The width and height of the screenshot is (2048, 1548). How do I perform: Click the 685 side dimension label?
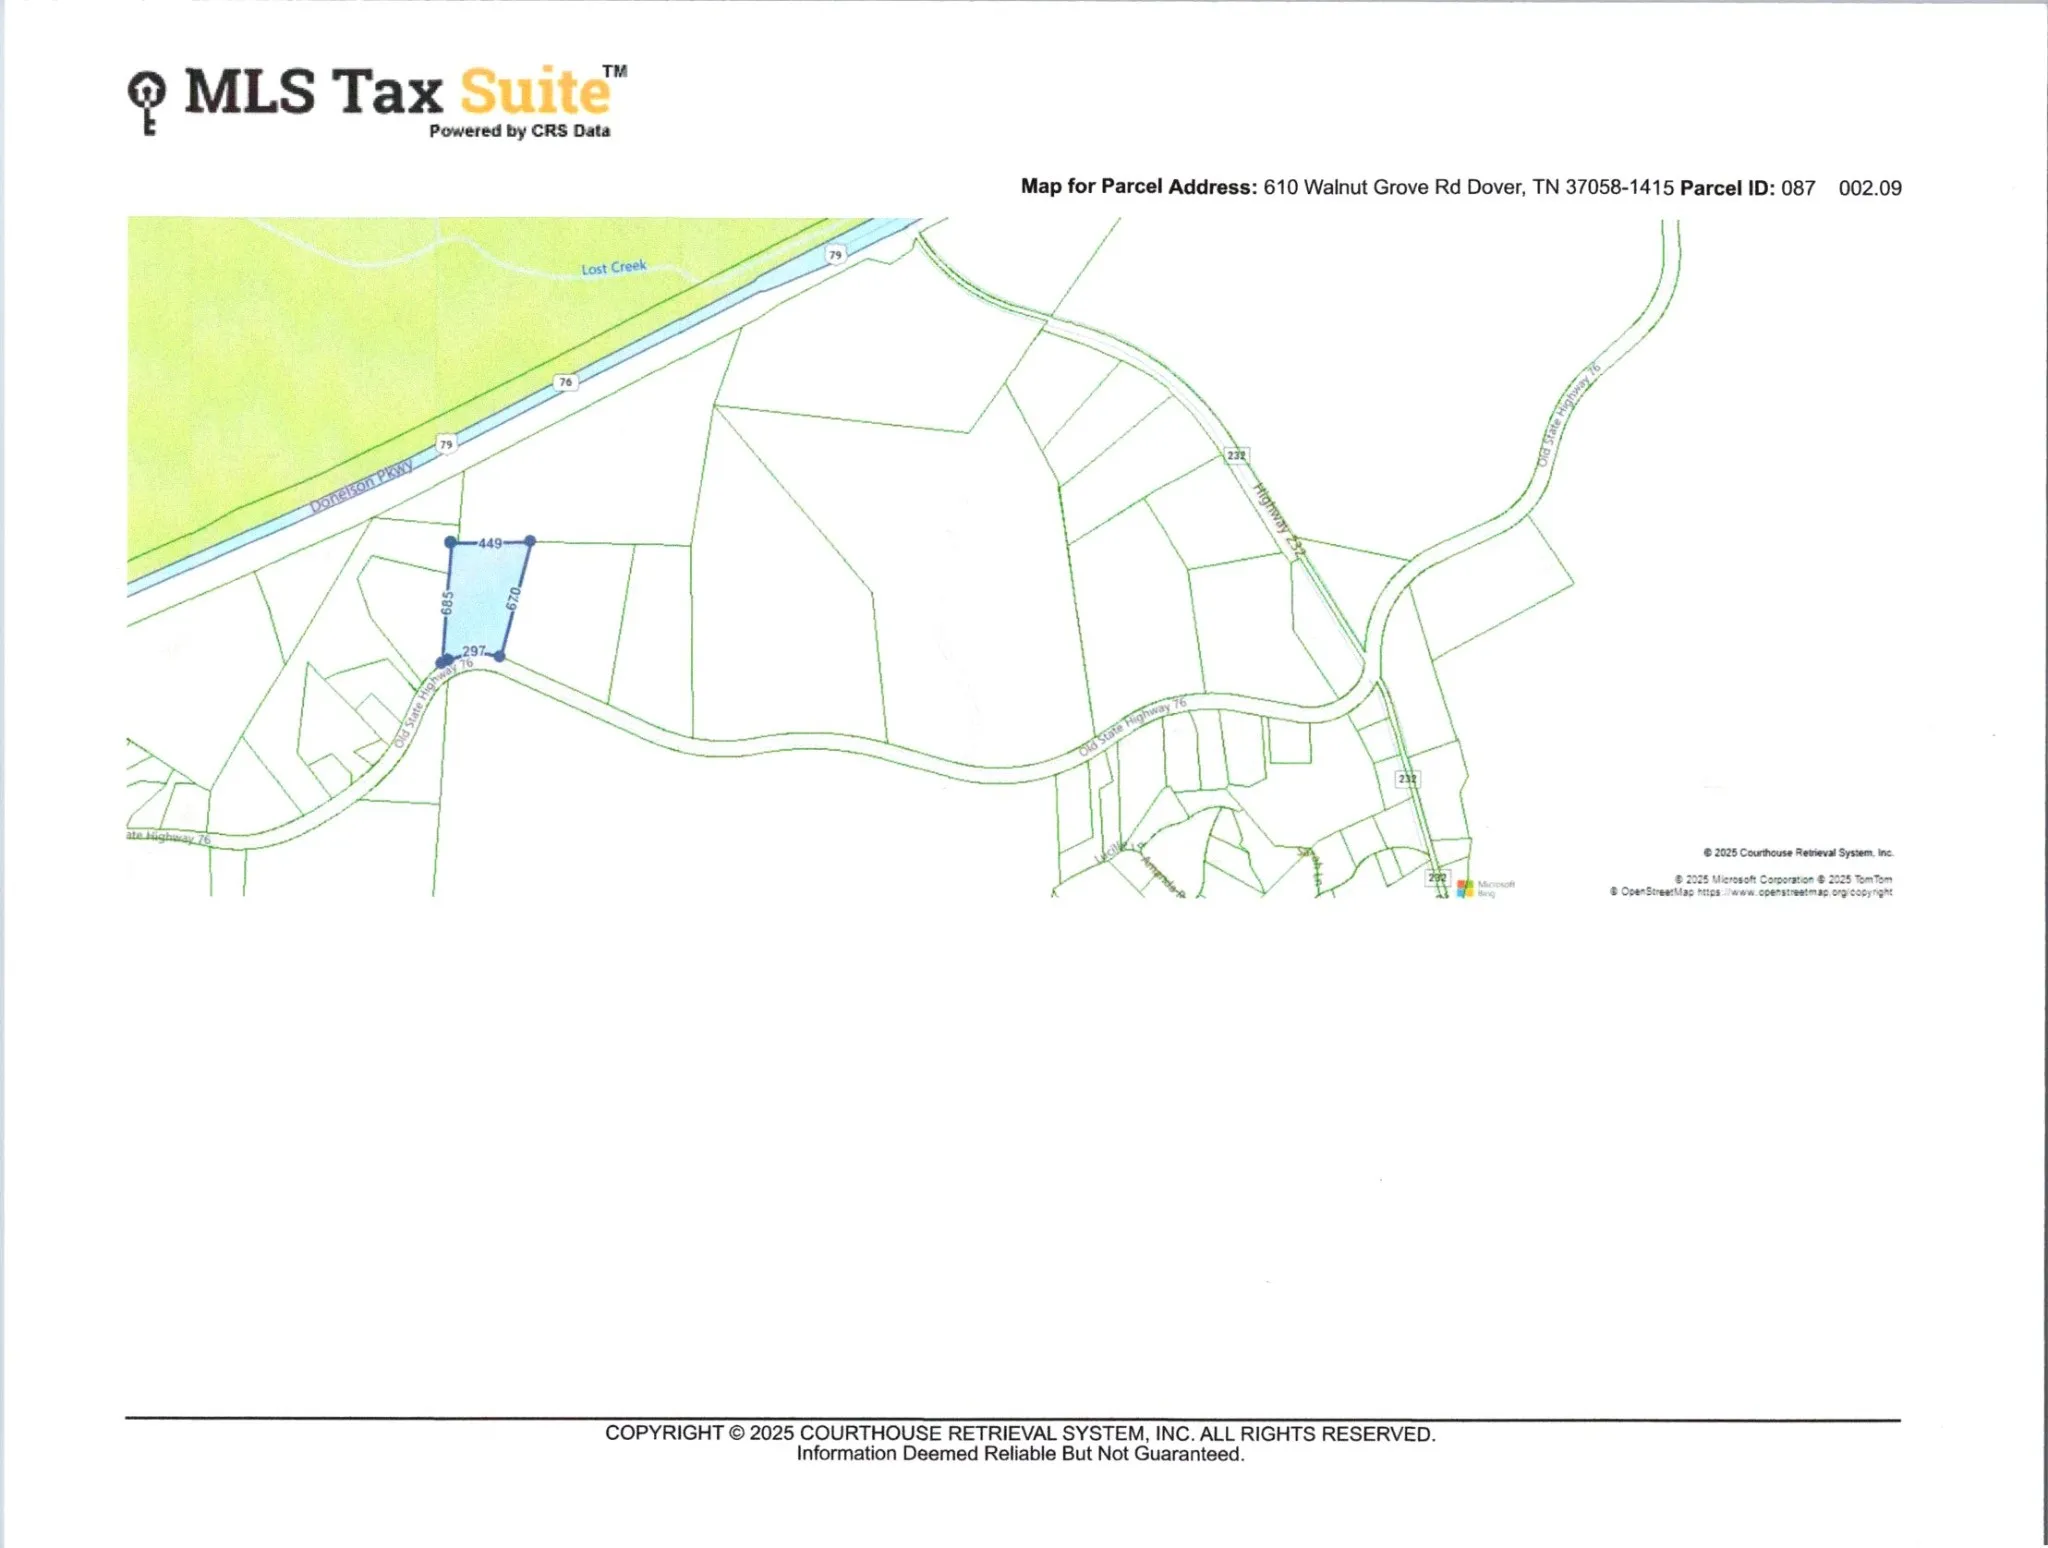click(x=447, y=603)
